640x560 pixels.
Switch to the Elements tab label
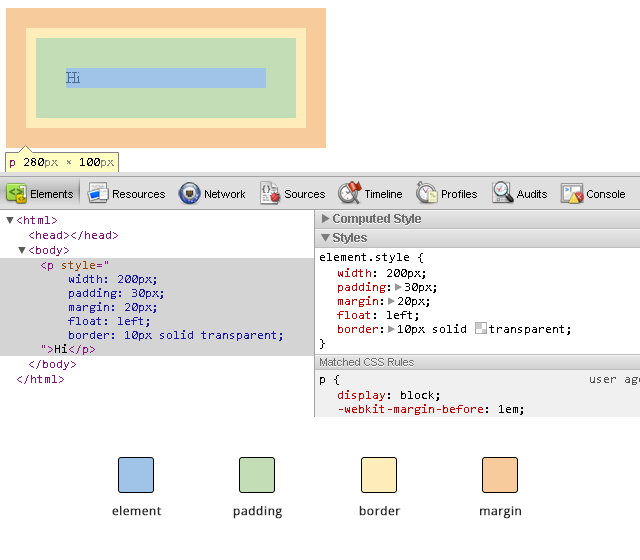click(x=51, y=194)
